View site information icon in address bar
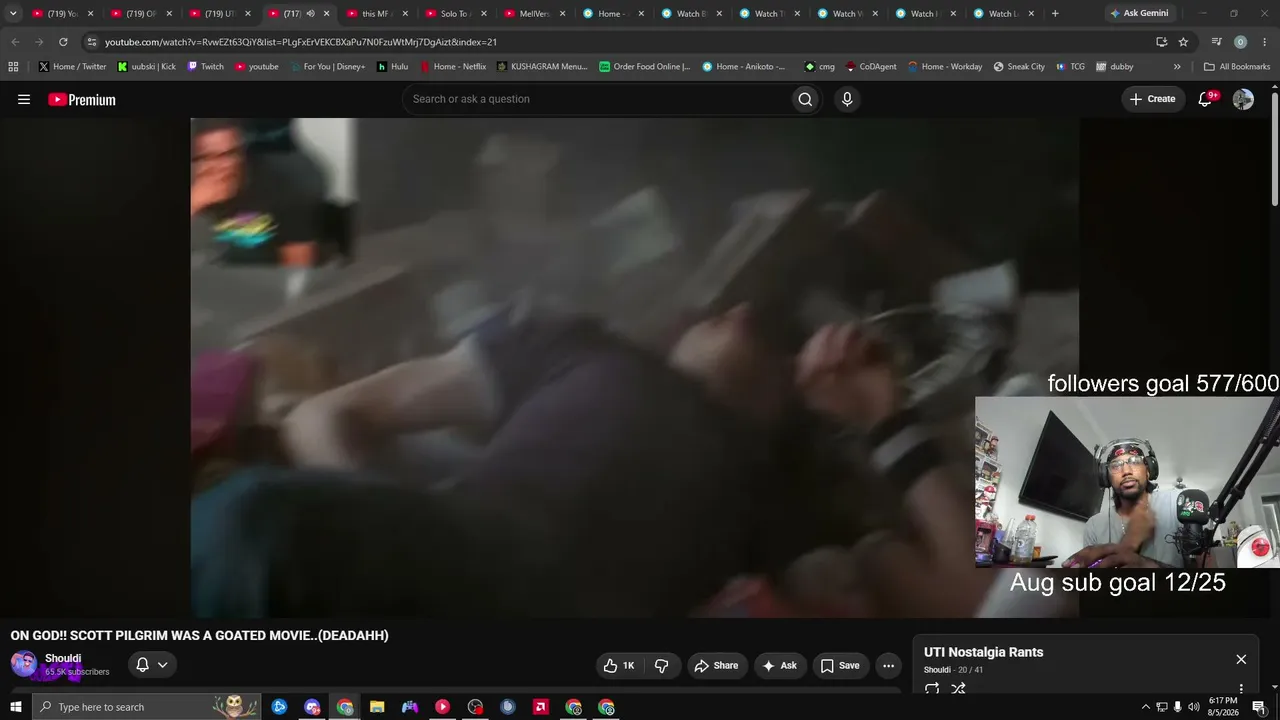The height and width of the screenshot is (720, 1280). pyautogui.click(x=92, y=42)
